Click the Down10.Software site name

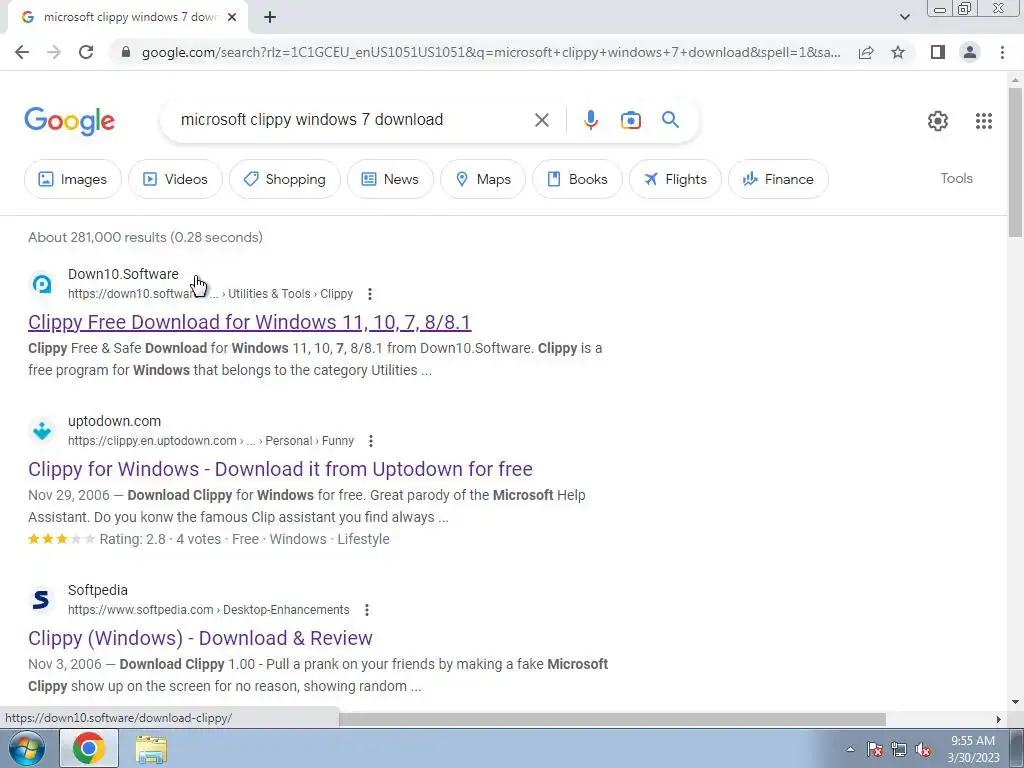point(123,274)
